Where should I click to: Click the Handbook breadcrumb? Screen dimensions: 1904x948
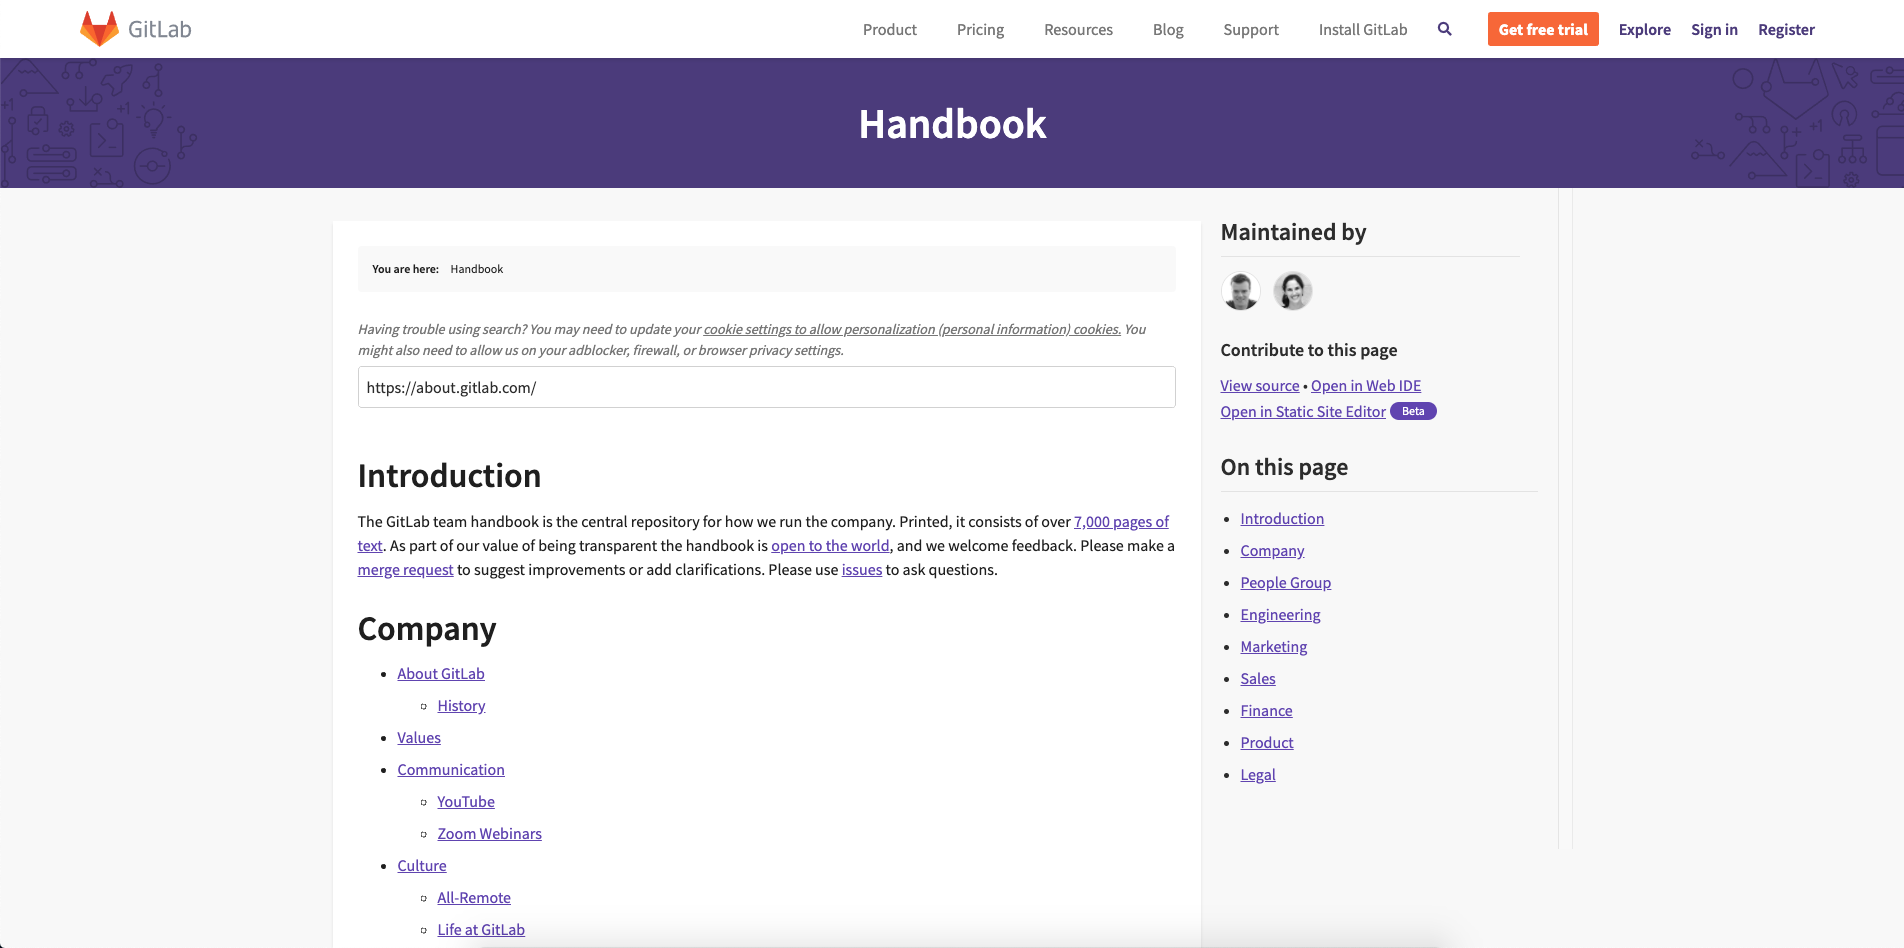477,269
